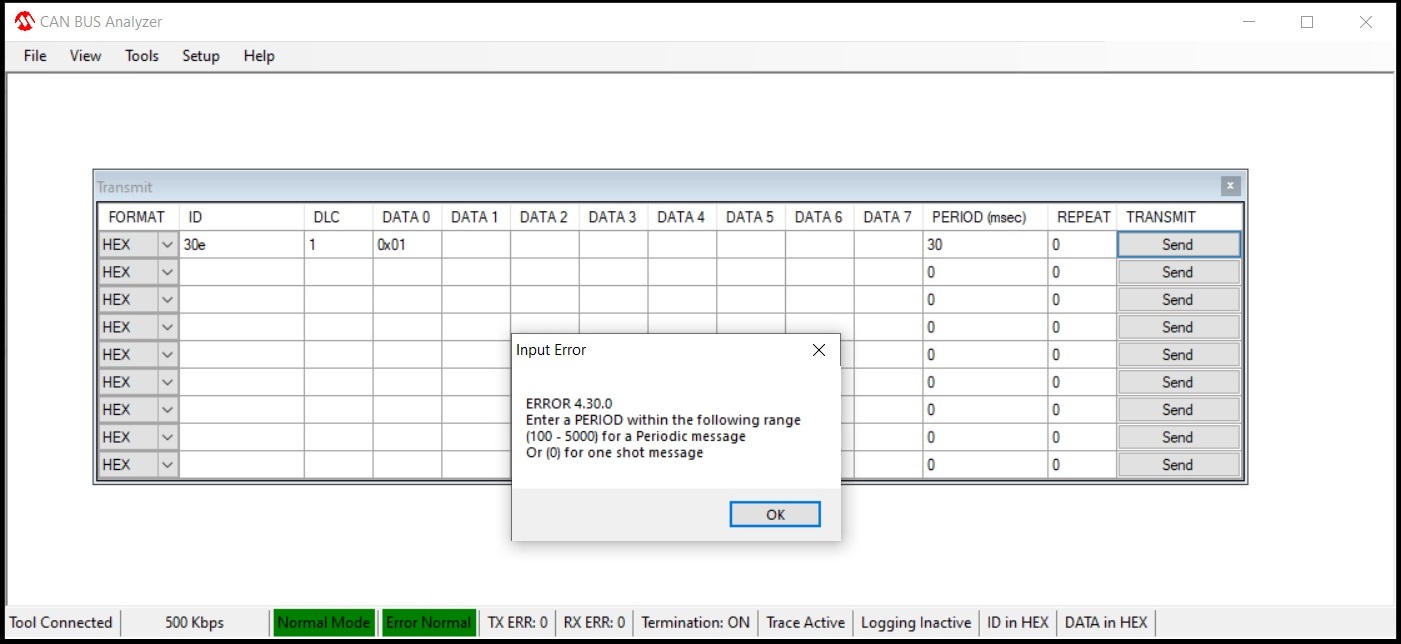The image size is (1401, 644).
Task: Close the Input Error dialog via X
Action: 818,350
